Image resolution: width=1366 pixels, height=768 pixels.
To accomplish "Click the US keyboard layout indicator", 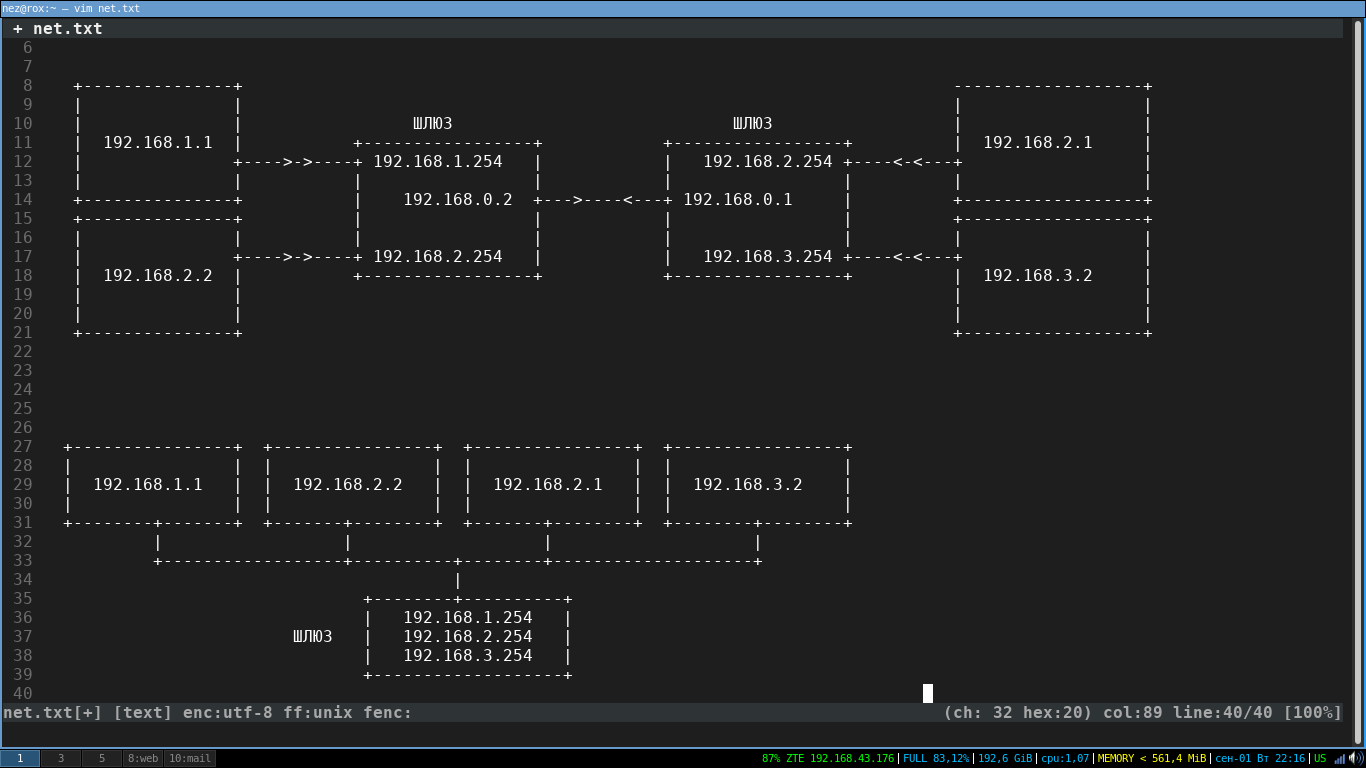I will (x=1320, y=758).
